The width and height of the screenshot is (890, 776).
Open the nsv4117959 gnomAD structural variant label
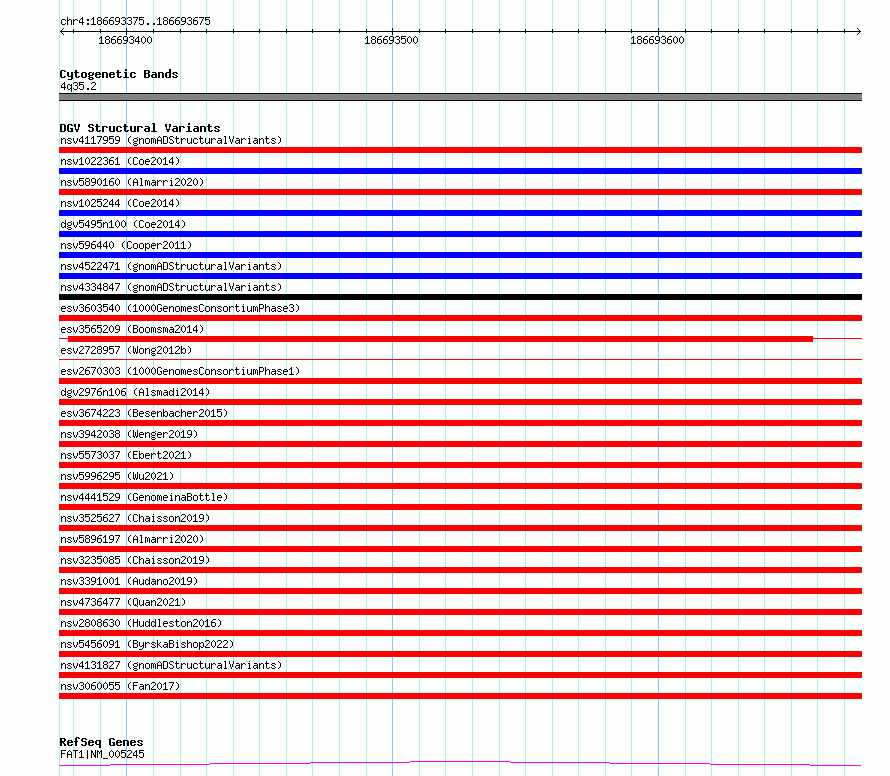(171, 140)
